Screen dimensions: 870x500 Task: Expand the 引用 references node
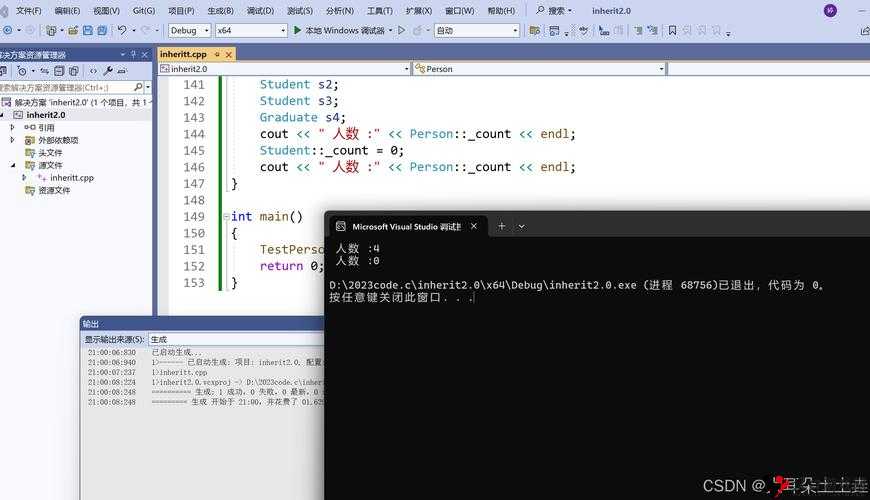click(12, 127)
